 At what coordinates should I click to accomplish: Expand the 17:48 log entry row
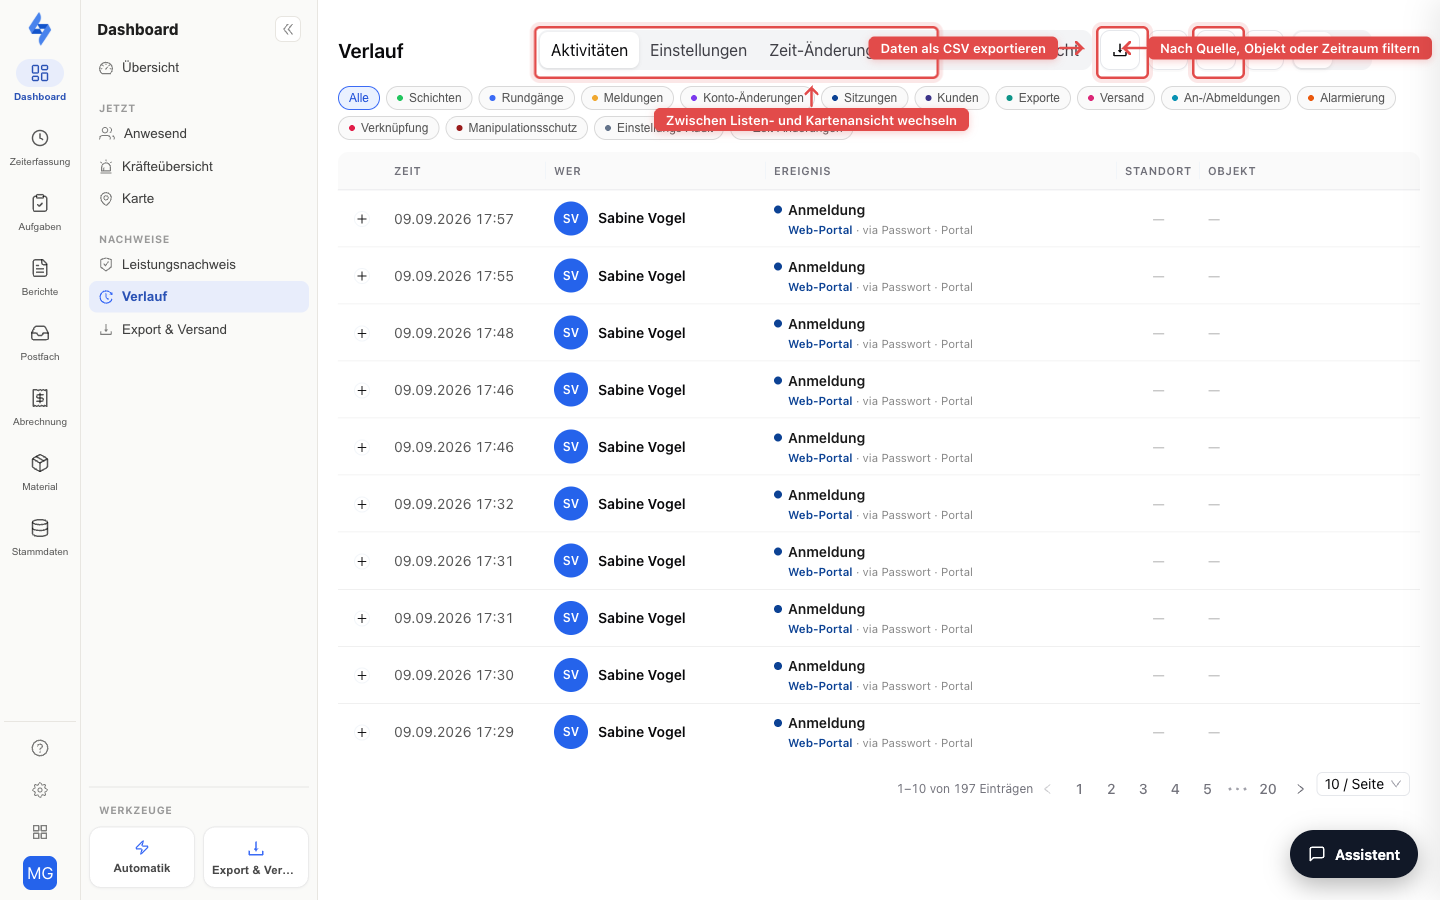click(x=362, y=333)
